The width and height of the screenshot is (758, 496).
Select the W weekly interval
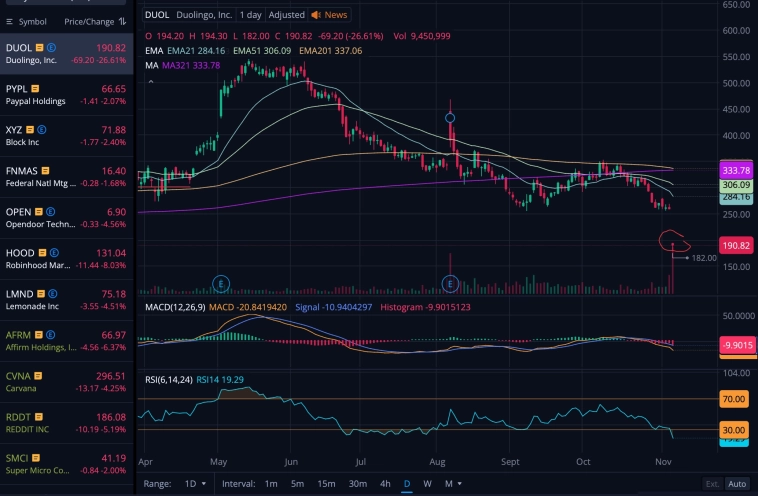point(427,483)
